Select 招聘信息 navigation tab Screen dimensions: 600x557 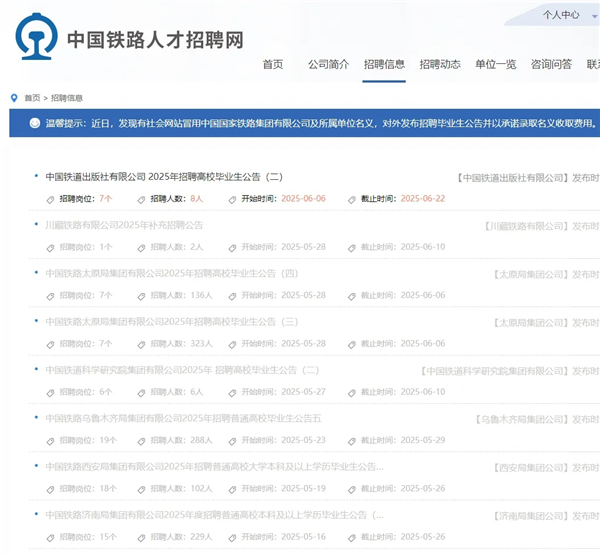pos(384,64)
